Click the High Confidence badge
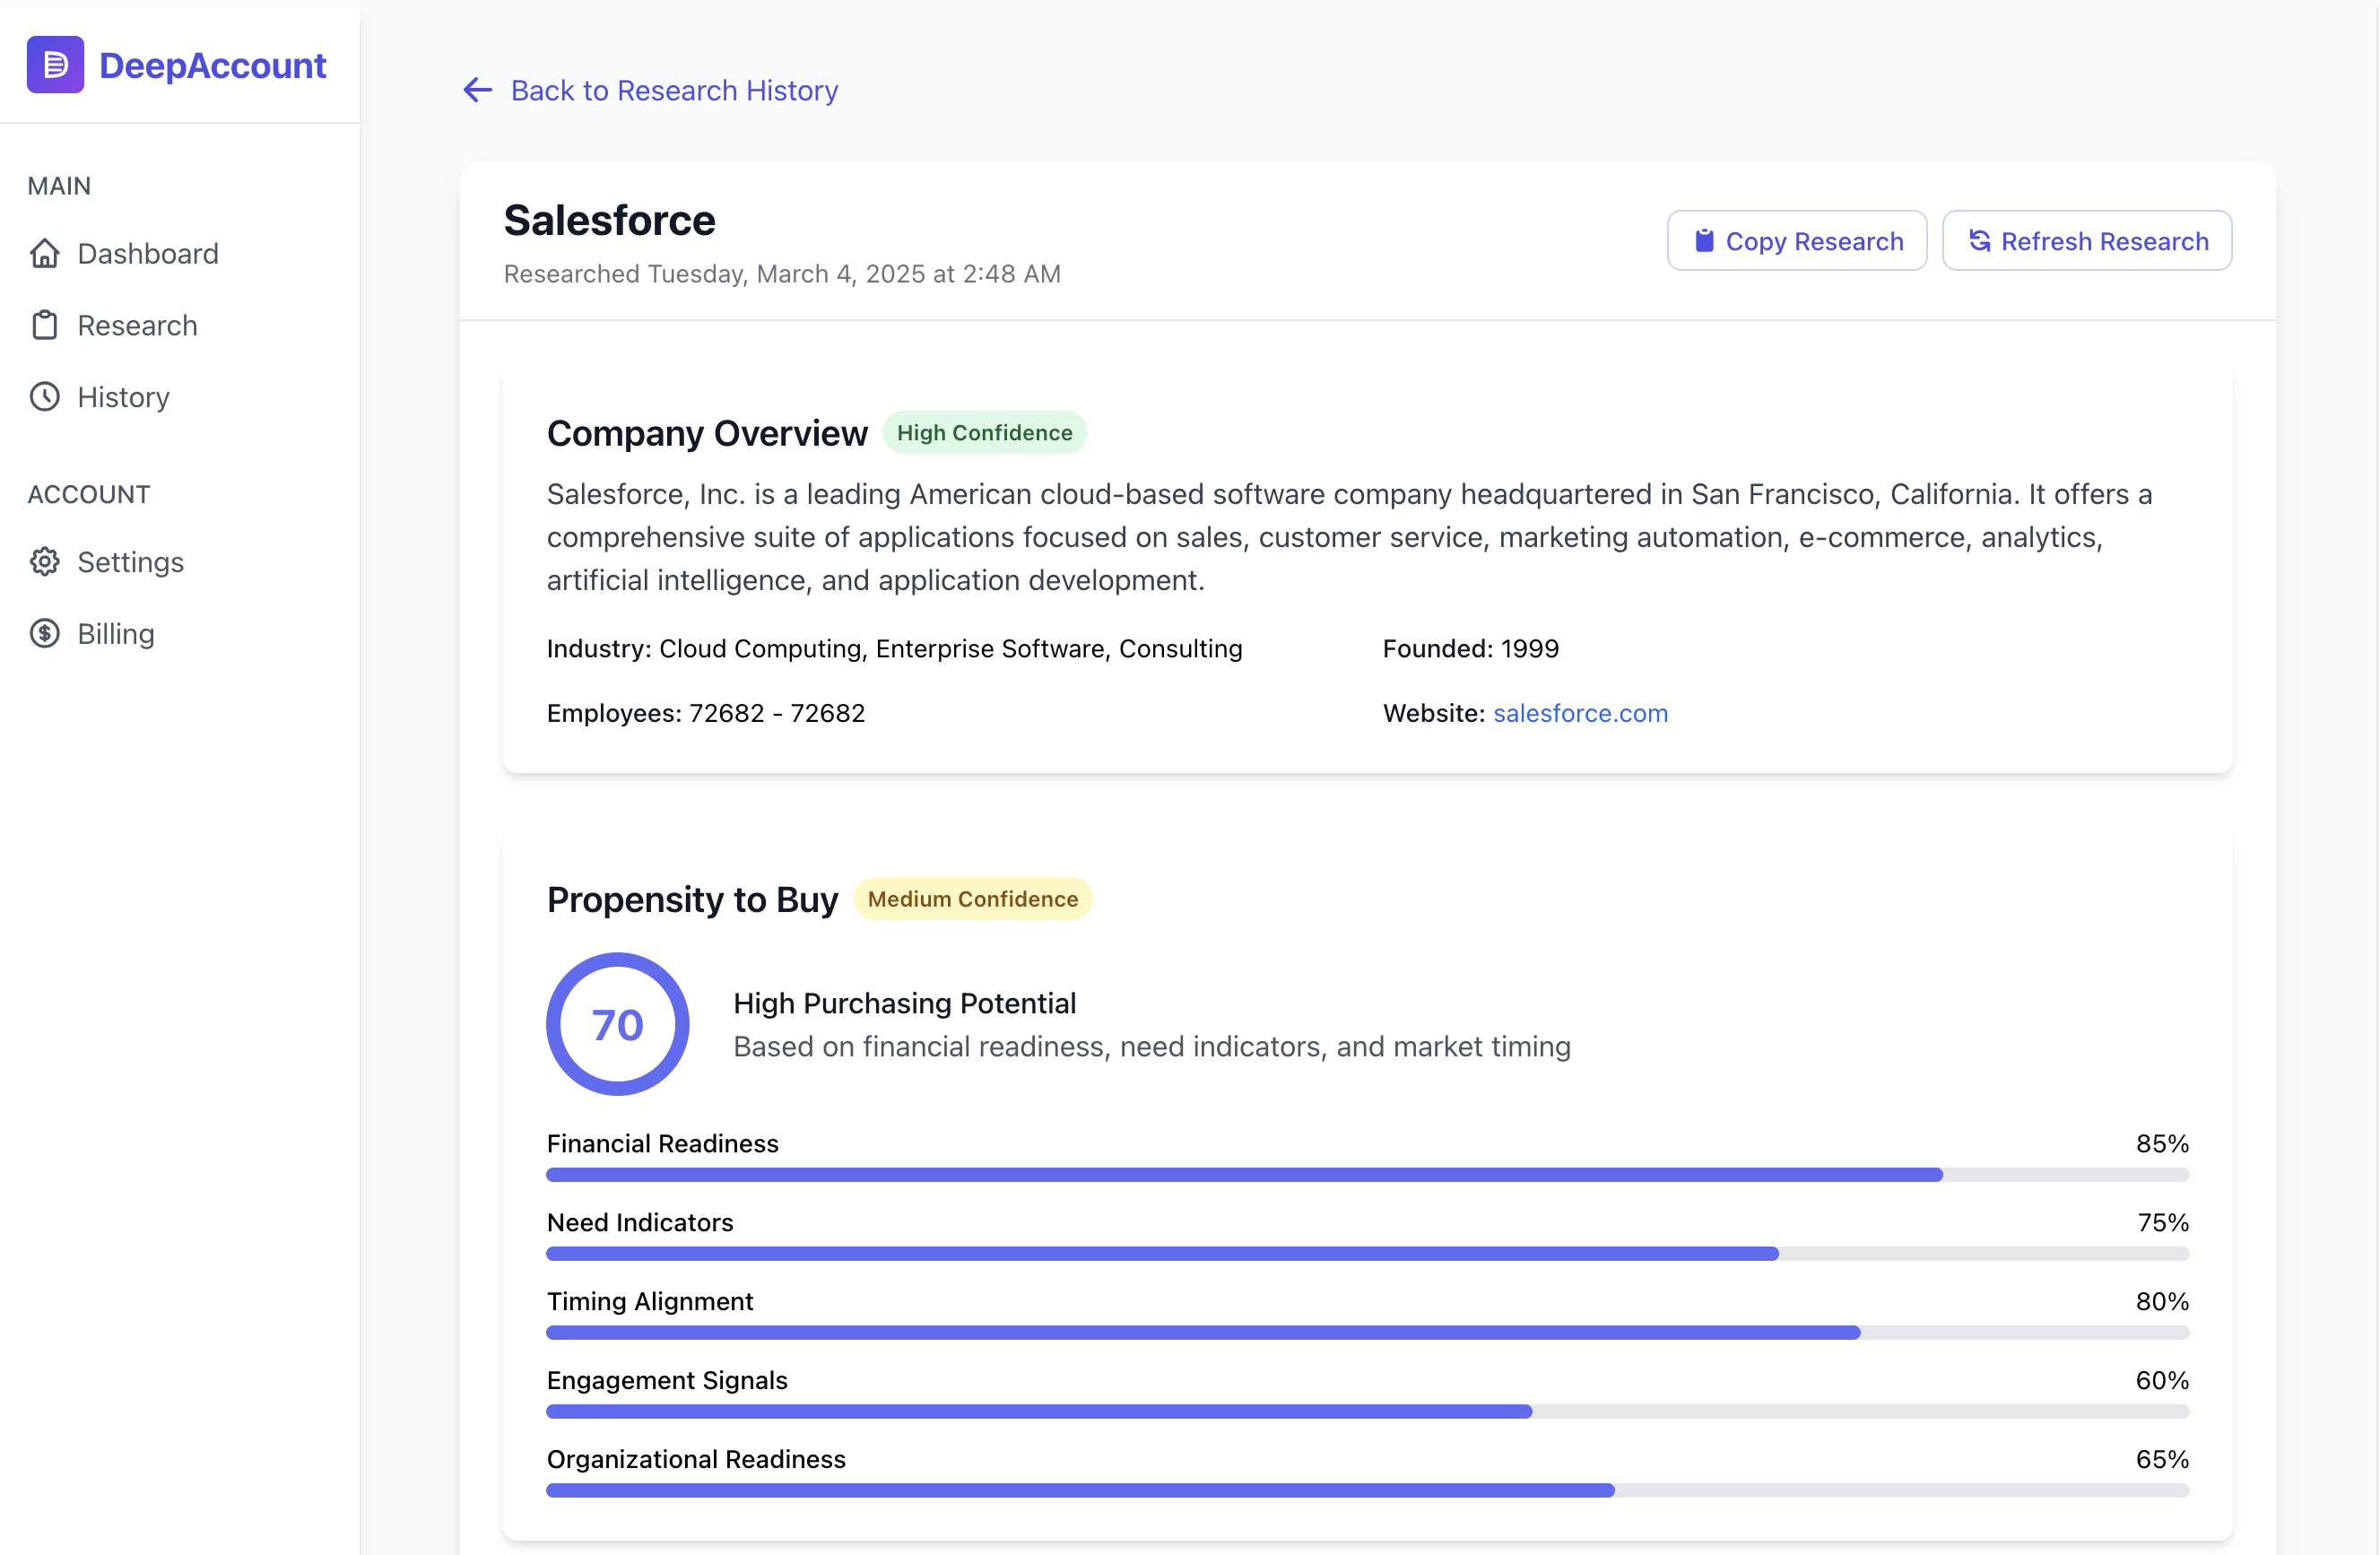The width and height of the screenshot is (2380, 1555). click(984, 433)
